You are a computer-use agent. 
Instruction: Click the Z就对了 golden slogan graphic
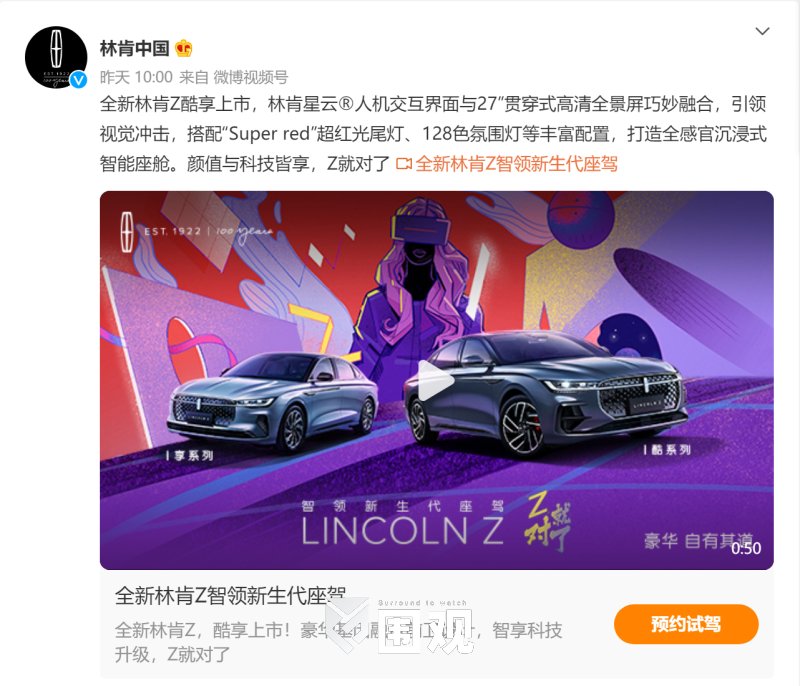548,522
